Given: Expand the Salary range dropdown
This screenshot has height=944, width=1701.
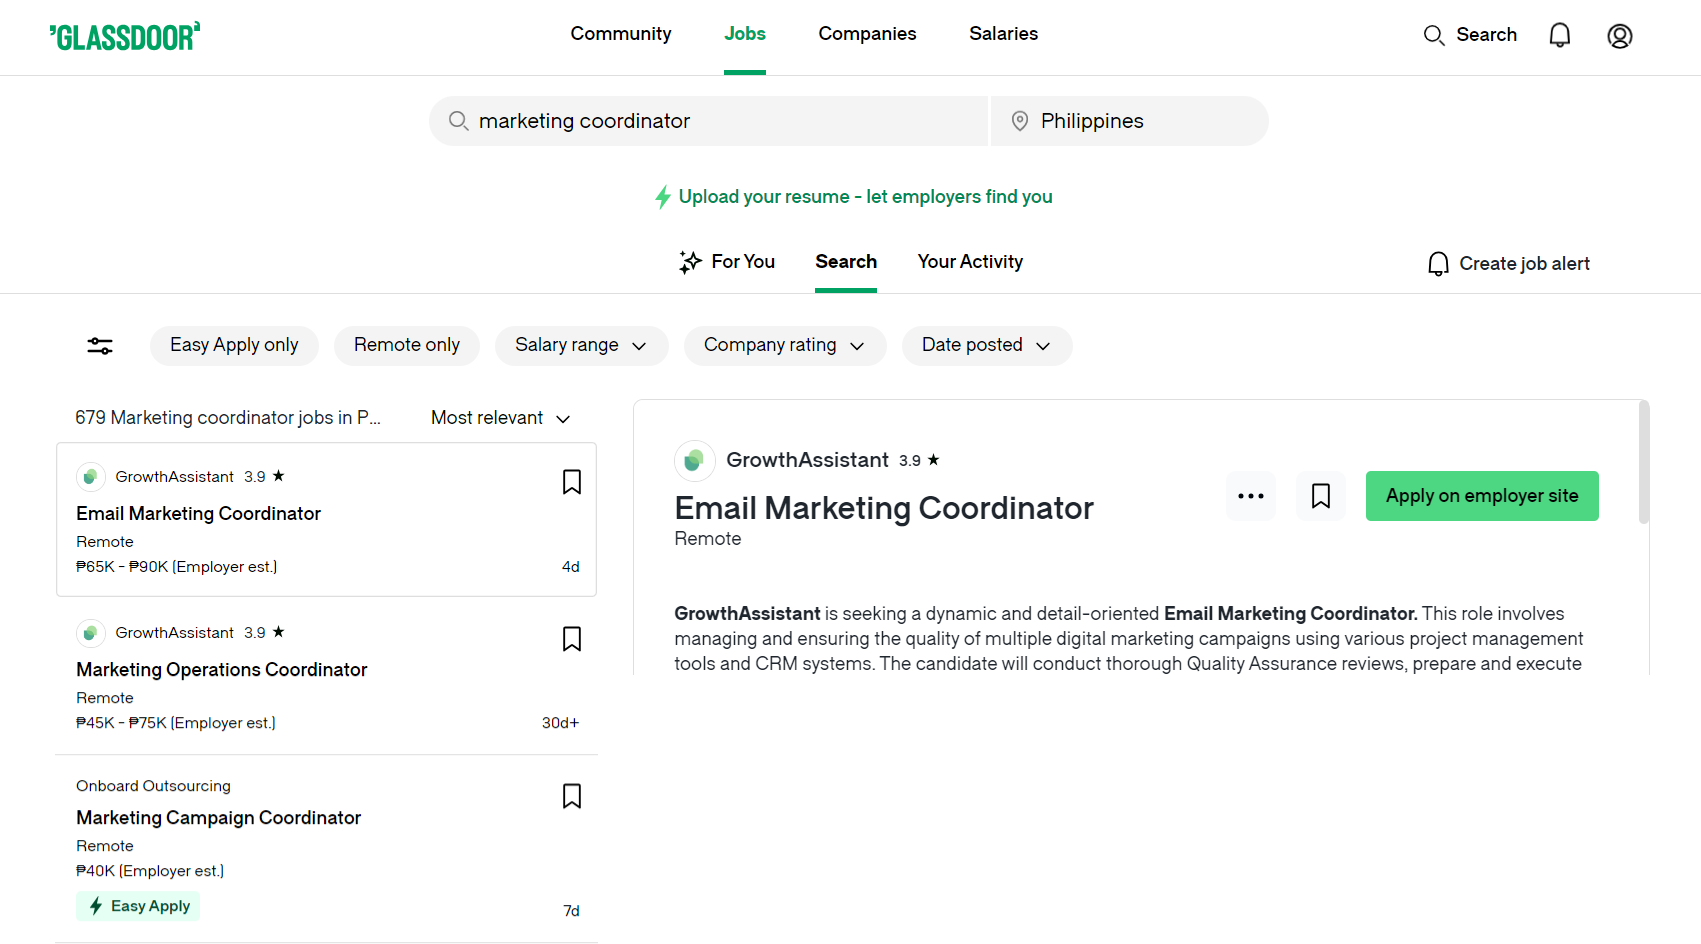Looking at the screenshot, I should pos(581,345).
